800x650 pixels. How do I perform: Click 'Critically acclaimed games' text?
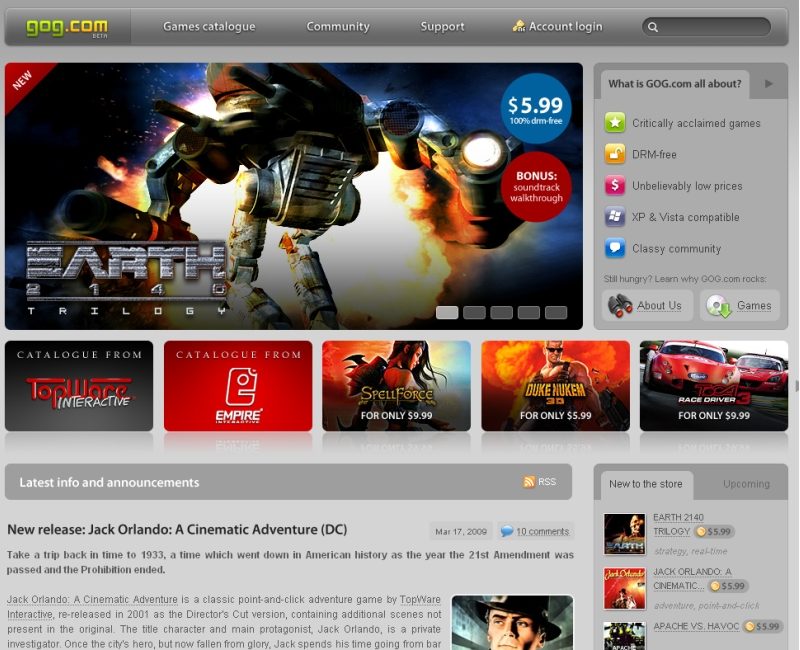(696, 123)
